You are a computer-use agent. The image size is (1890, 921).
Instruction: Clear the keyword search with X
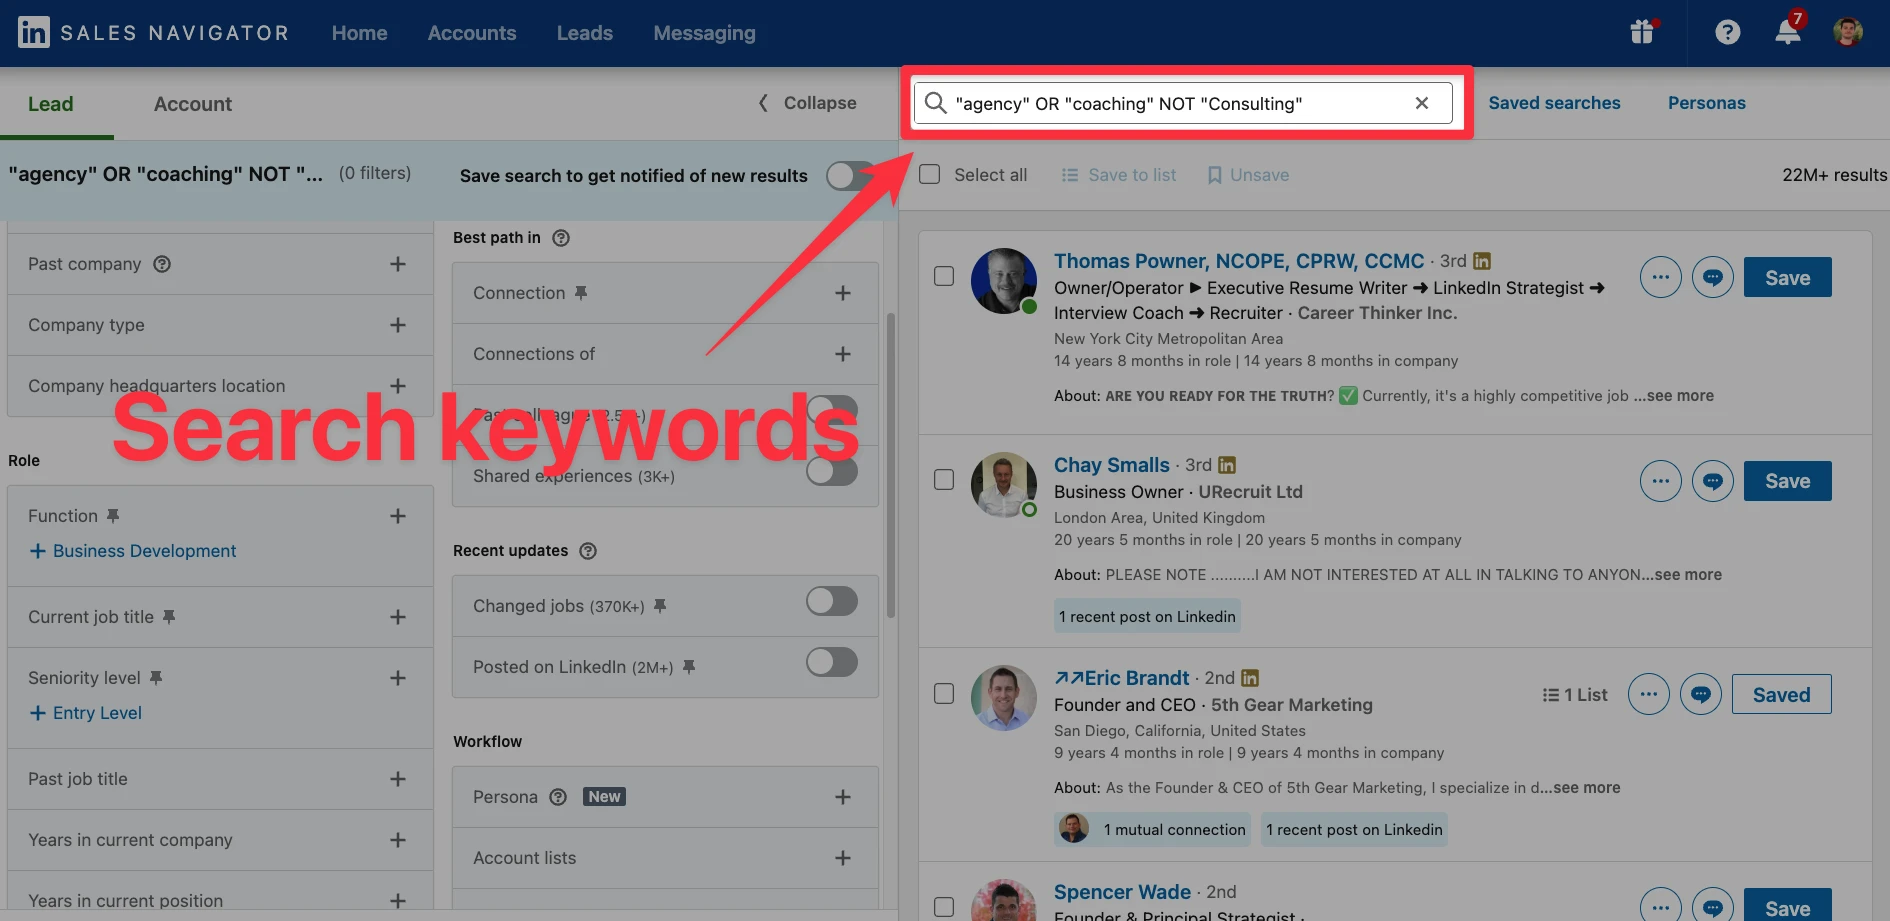[x=1421, y=103]
